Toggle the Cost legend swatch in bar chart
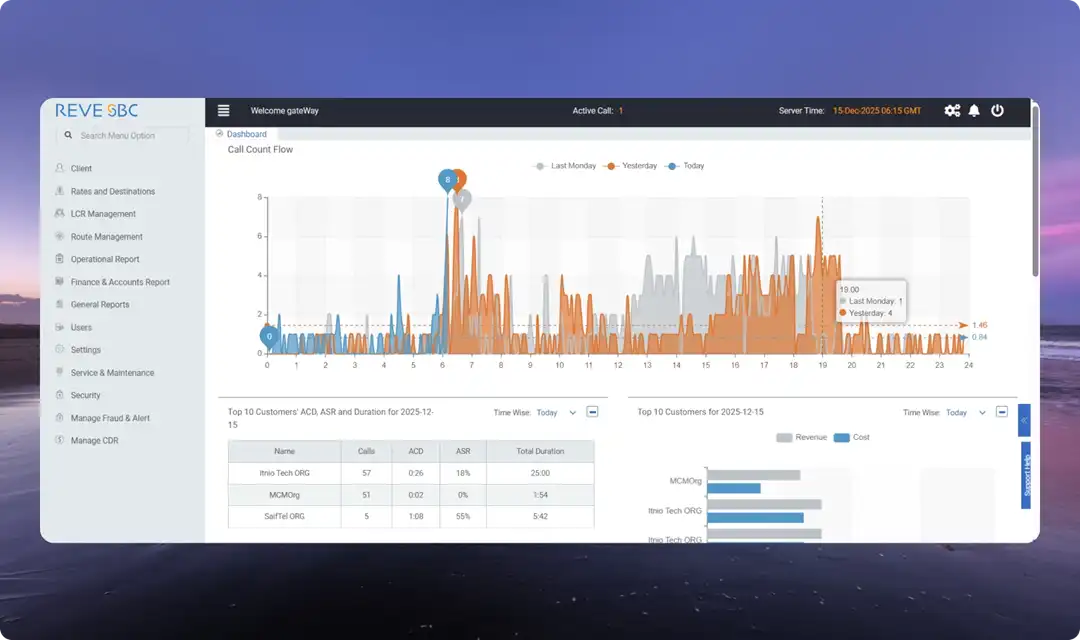This screenshot has width=1080, height=640. (x=841, y=437)
